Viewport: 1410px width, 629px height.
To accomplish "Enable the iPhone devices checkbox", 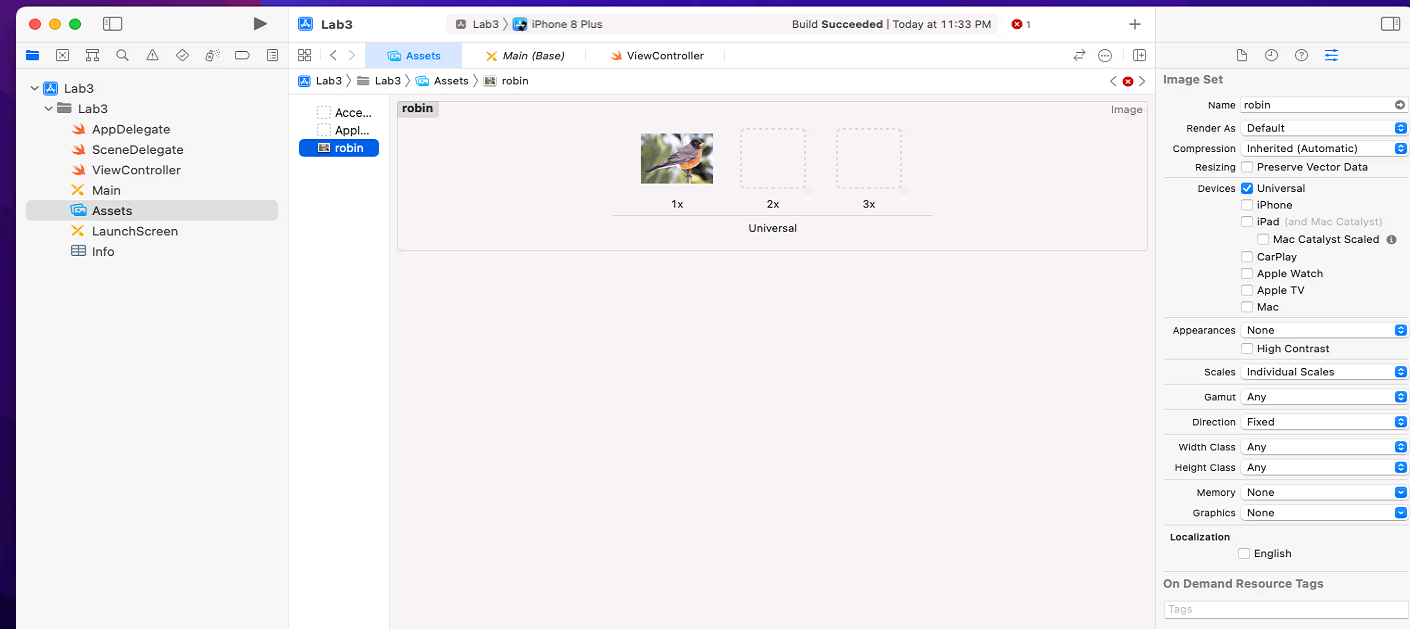I will (x=1247, y=205).
